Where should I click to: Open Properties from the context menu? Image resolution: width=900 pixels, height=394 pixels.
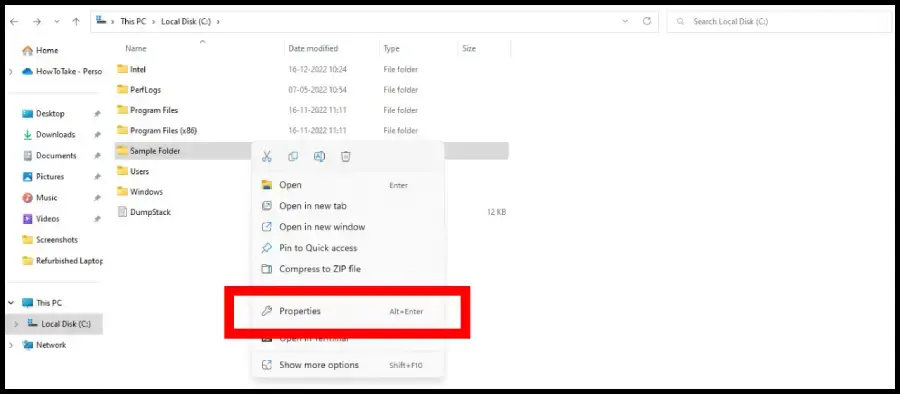click(x=348, y=311)
